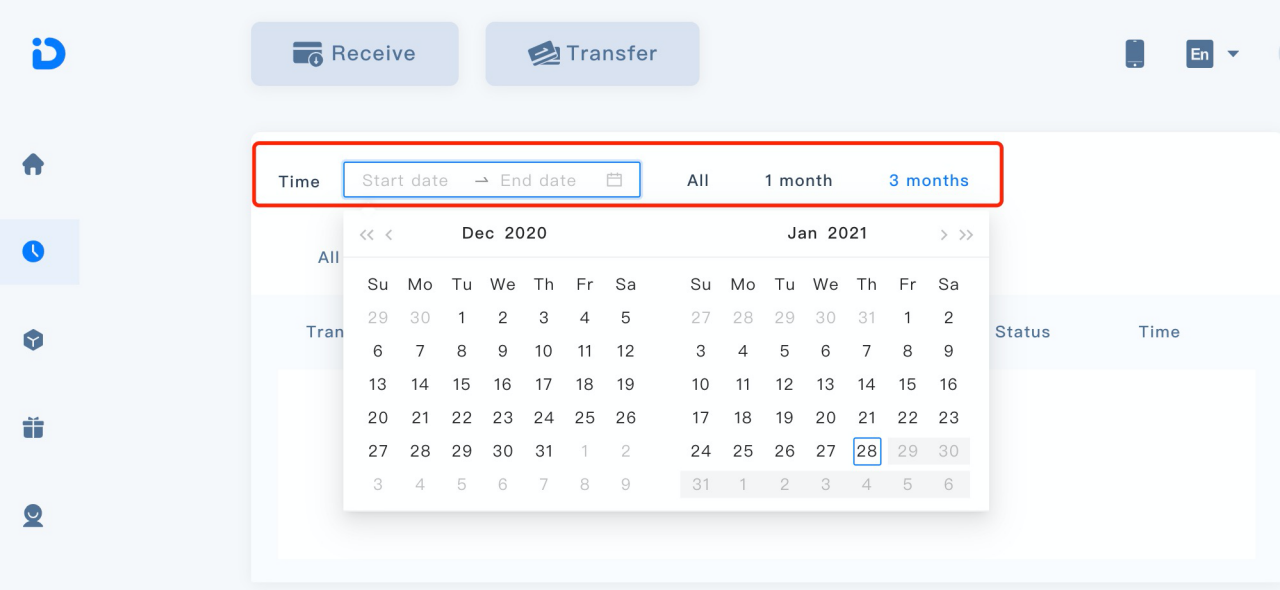Click the cube icon in sidebar
The image size is (1280, 590).
pos(33,340)
